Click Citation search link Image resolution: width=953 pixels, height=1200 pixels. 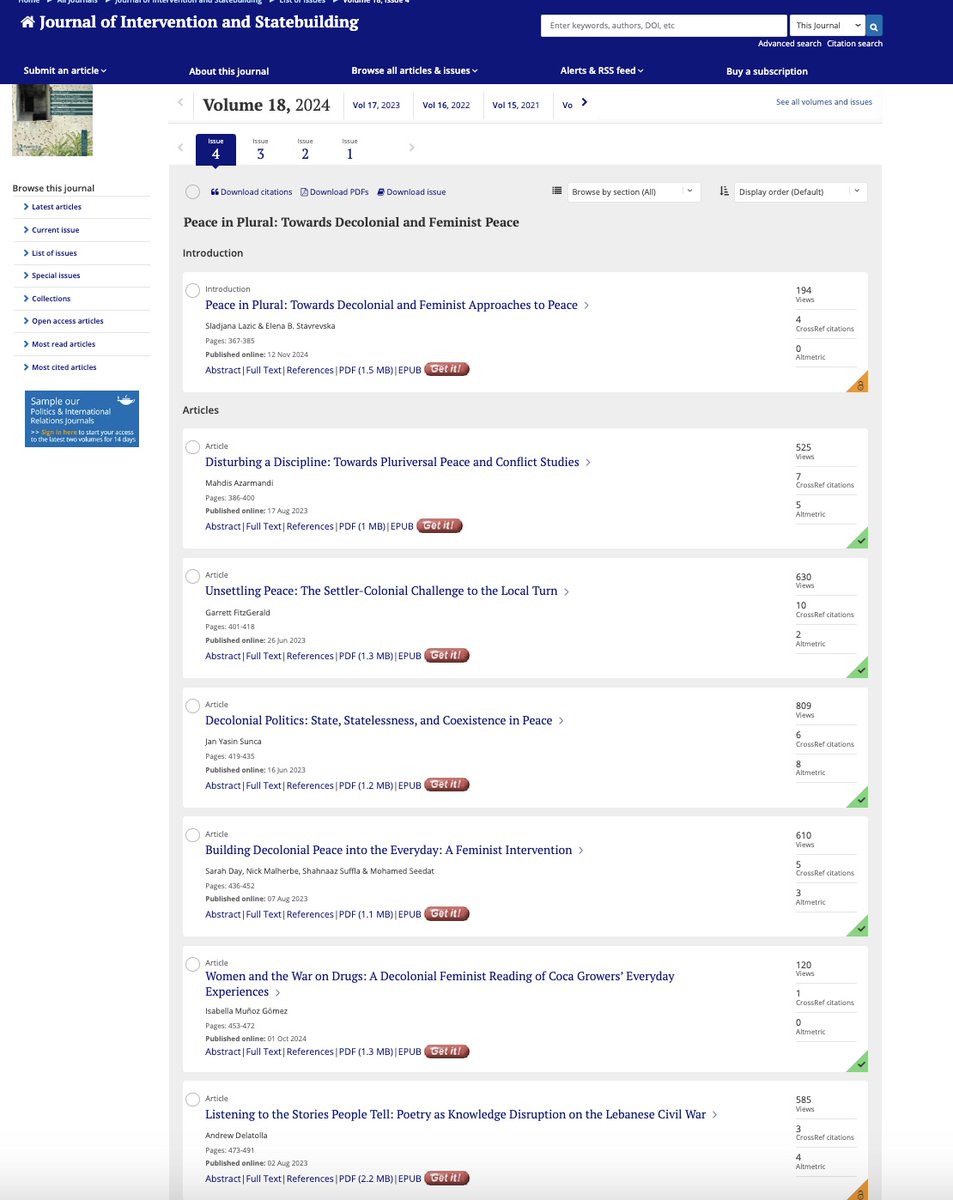[855, 44]
